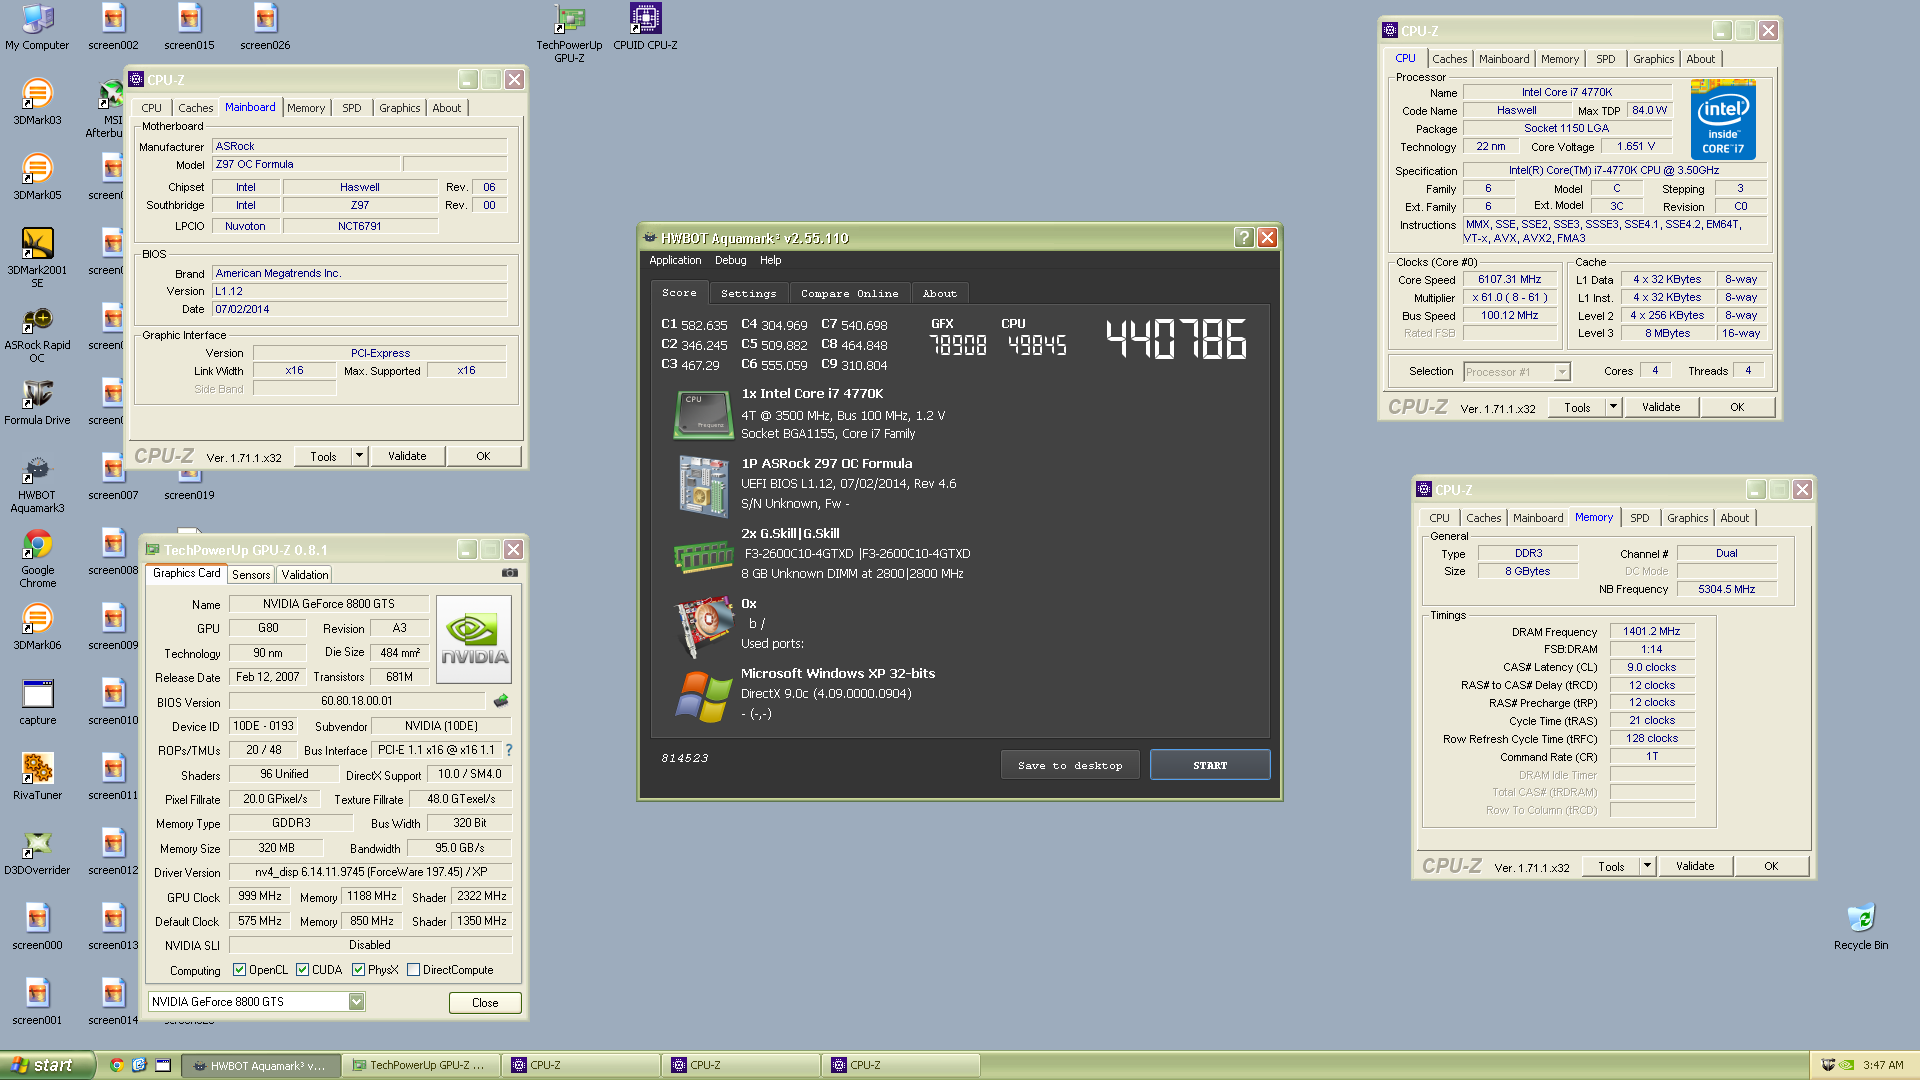Viewport: 1920px width, 1080px height.
Task: Open Tools dropdown arrow in Mainboard CPU-Z window
Action: click(x=359, y=456)
